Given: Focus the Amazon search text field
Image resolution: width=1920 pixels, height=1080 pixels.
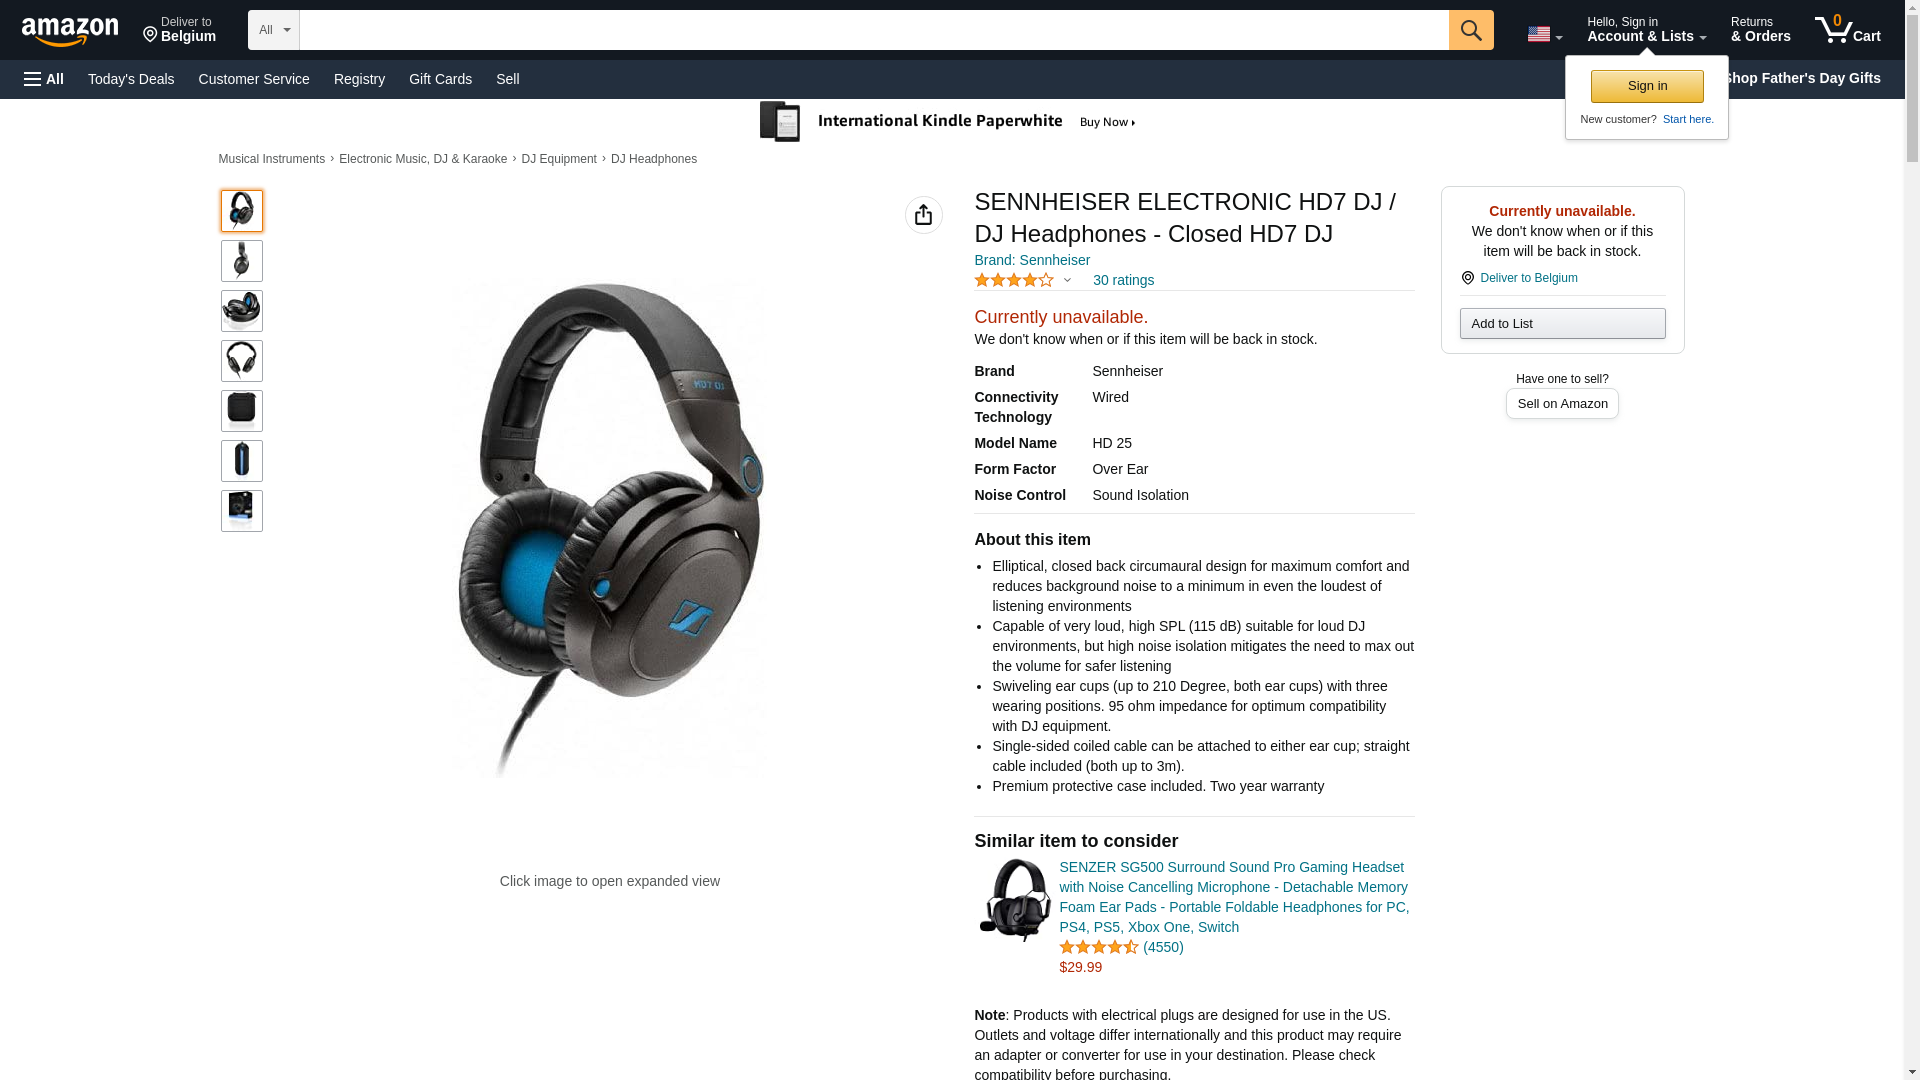Looking at the screenshot, I should pos(874,30).
